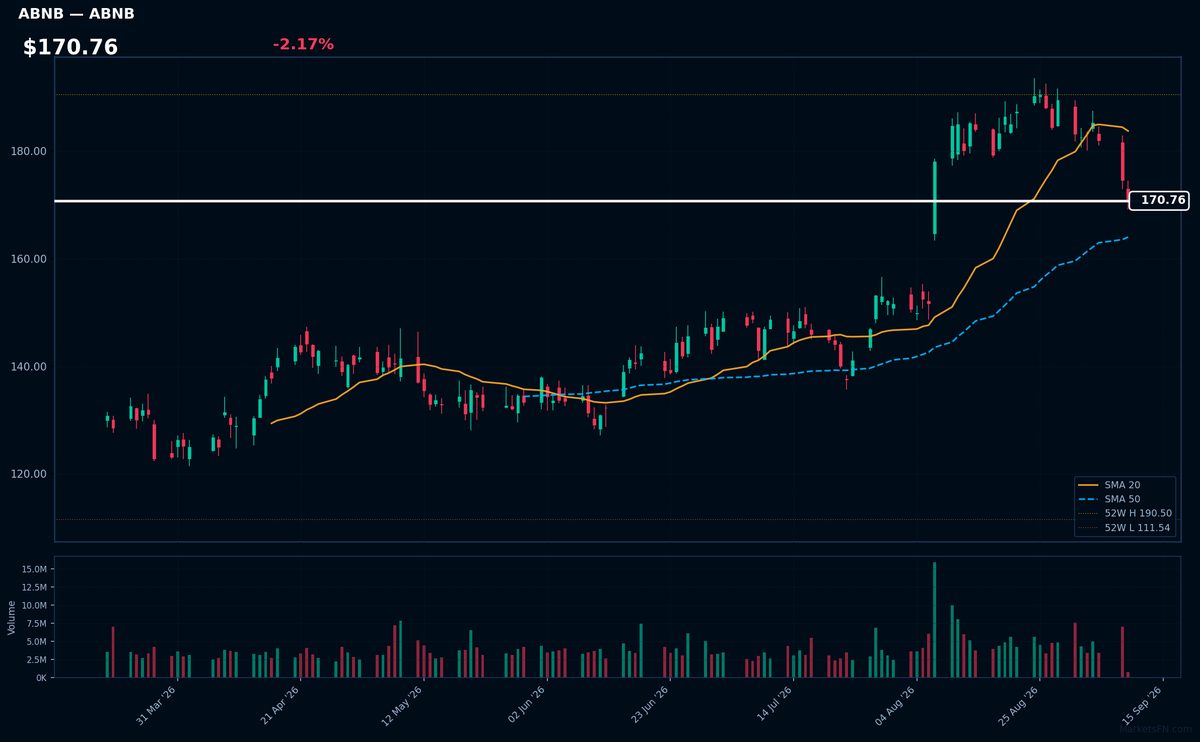1200x742 pixels.
Task: Click the ABNB — ABNB chart title
Action: pyautogui.click(x=76, y=14)
